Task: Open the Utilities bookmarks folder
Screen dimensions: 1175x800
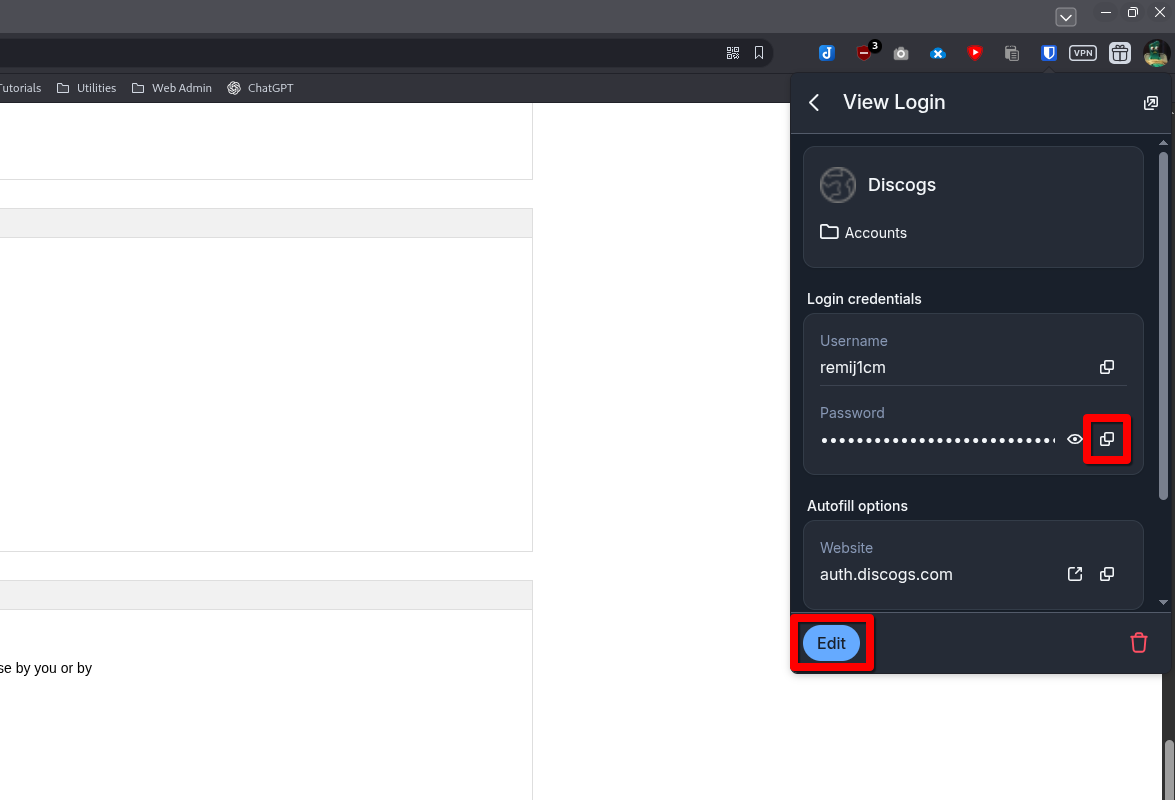Action: tap(87, 88)
